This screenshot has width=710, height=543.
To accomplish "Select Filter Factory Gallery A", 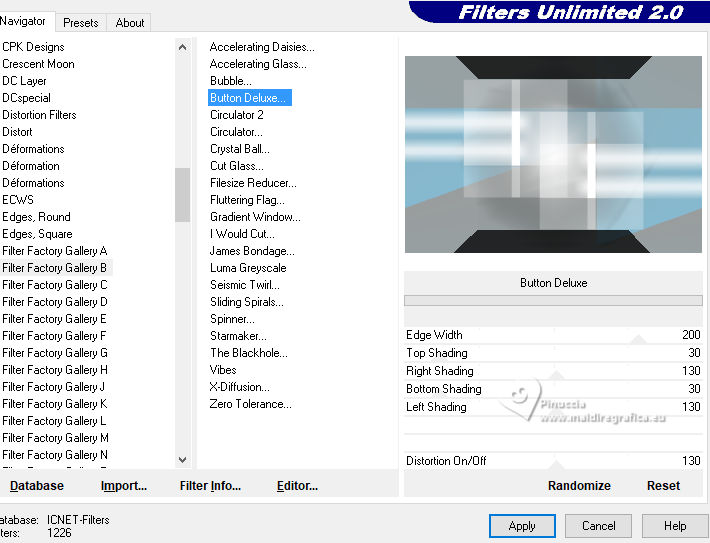I will pos(54,251).
